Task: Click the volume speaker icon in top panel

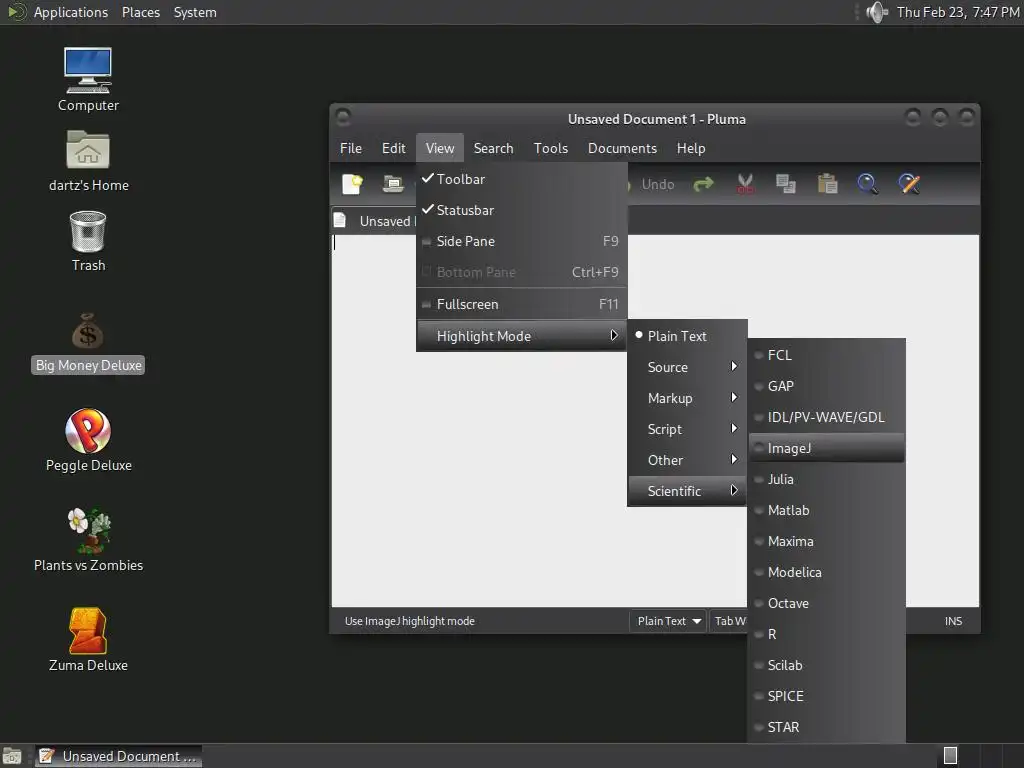Action: coord(876,12)
